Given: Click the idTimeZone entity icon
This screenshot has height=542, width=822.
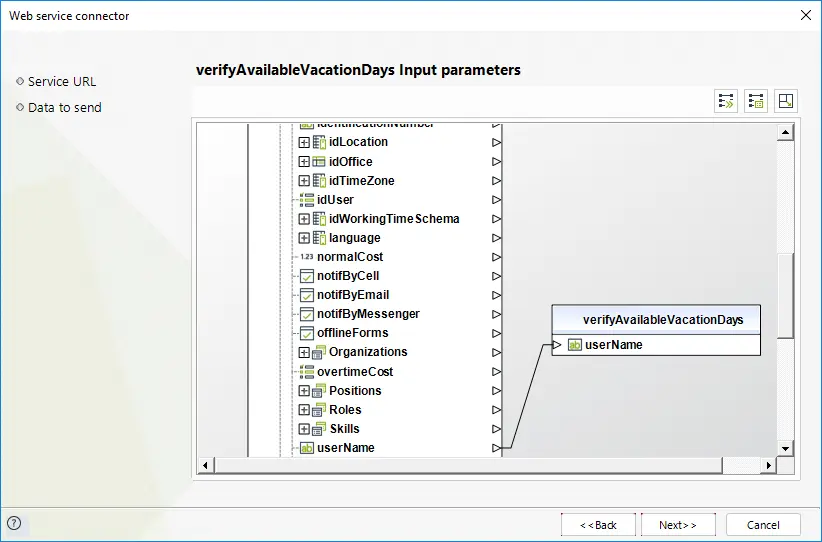Looking at the screenshot, I should [x=319, y=181].
